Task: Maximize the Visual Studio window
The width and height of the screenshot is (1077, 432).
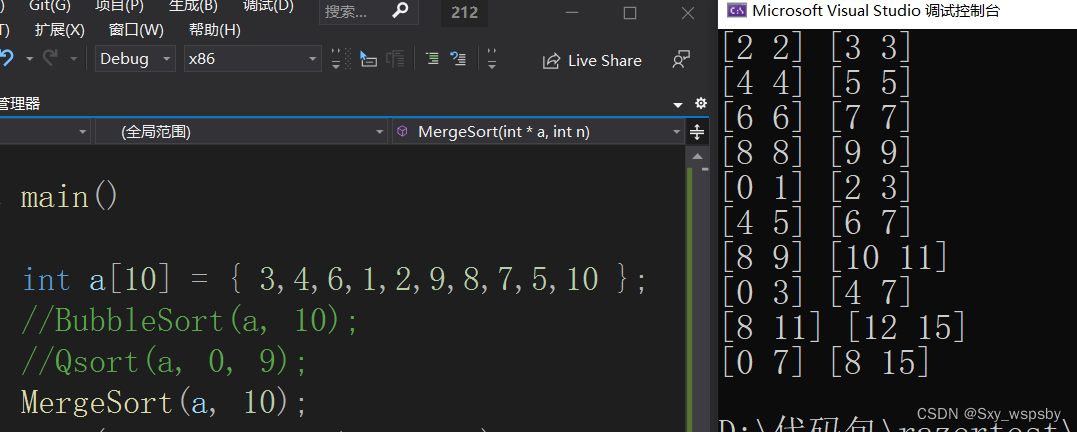Action: tap(630, 12)
